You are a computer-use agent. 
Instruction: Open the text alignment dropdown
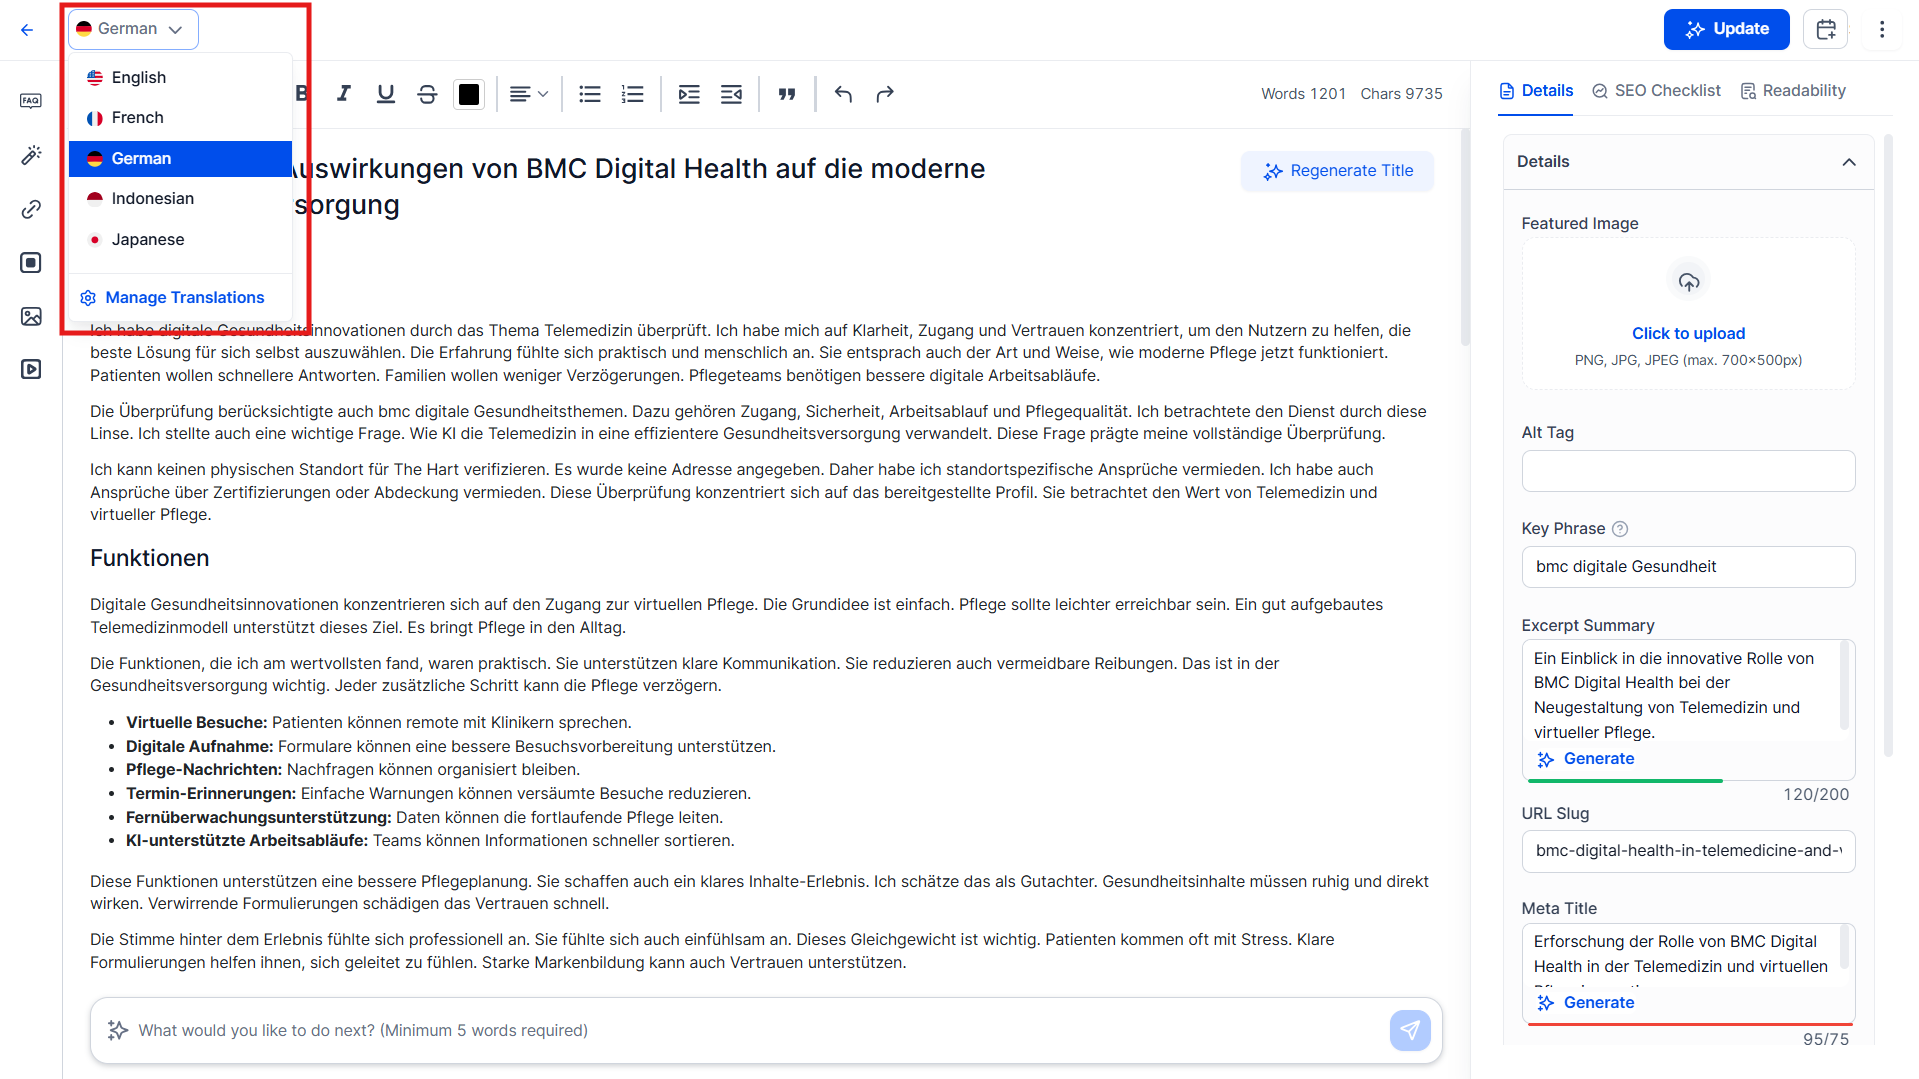point(529,94)
